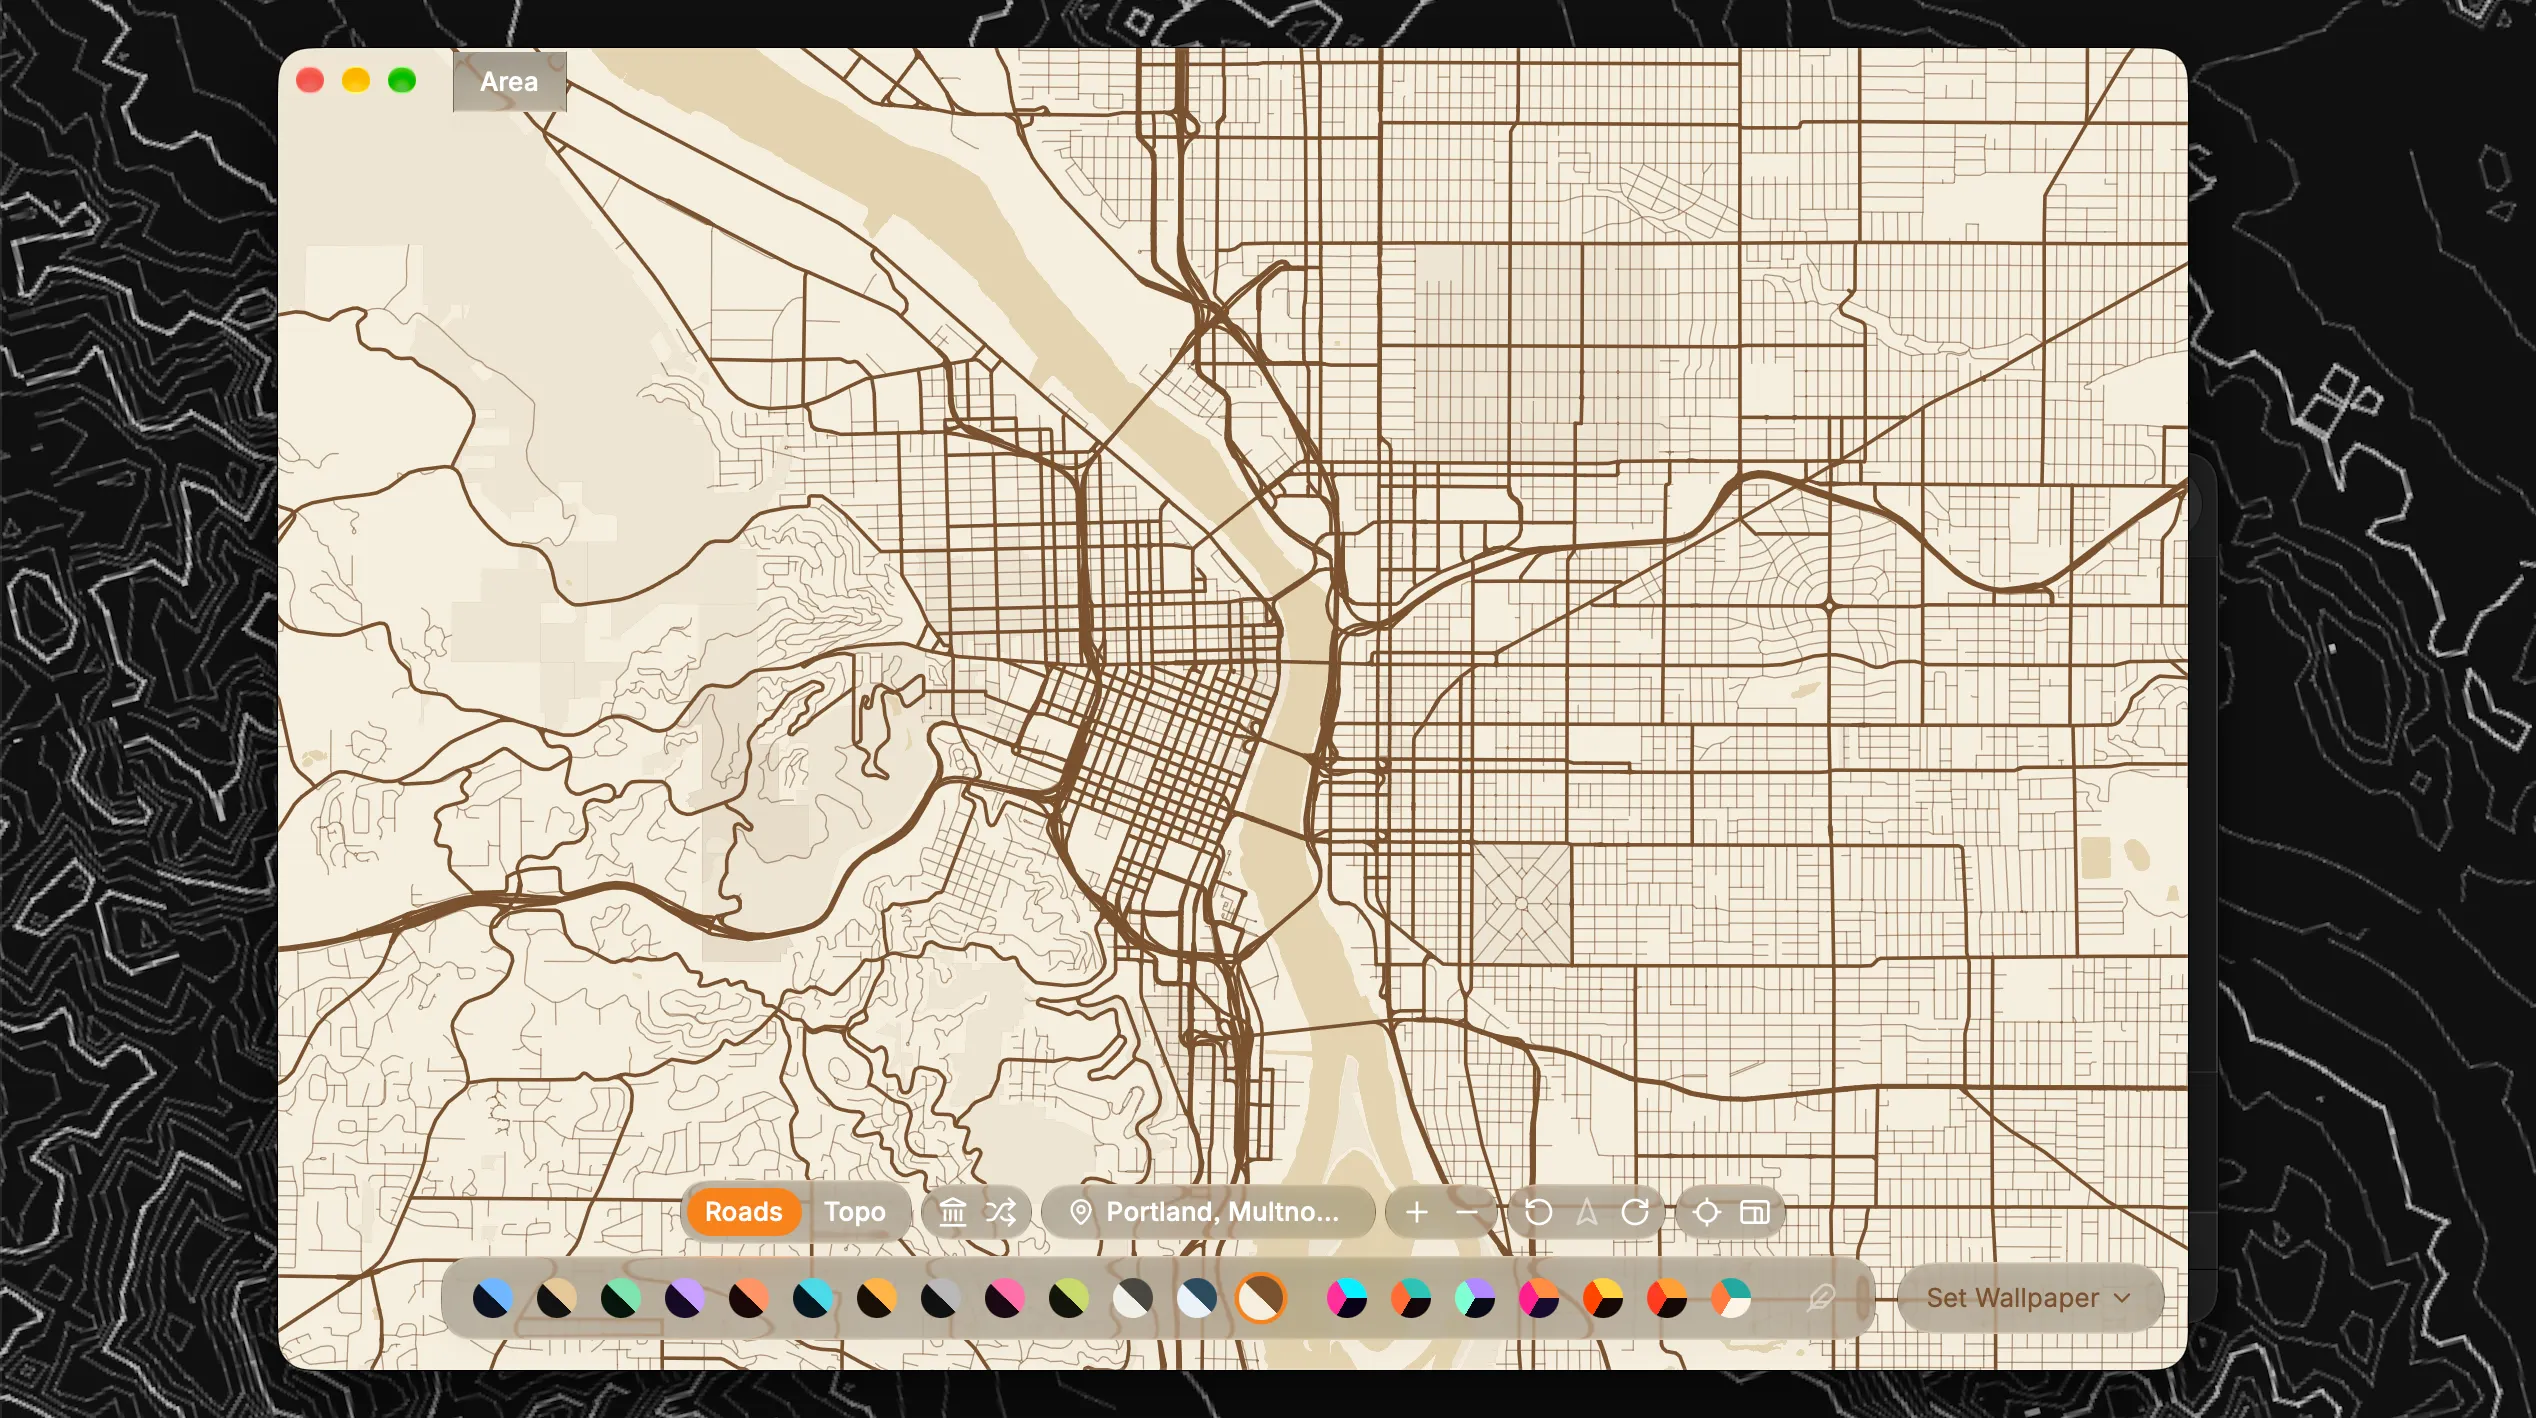Image resolution: width=2536 pixels, height=1418 pixels.
Task: Rotate the map clockwise
Action: tap(1635, 1212)
